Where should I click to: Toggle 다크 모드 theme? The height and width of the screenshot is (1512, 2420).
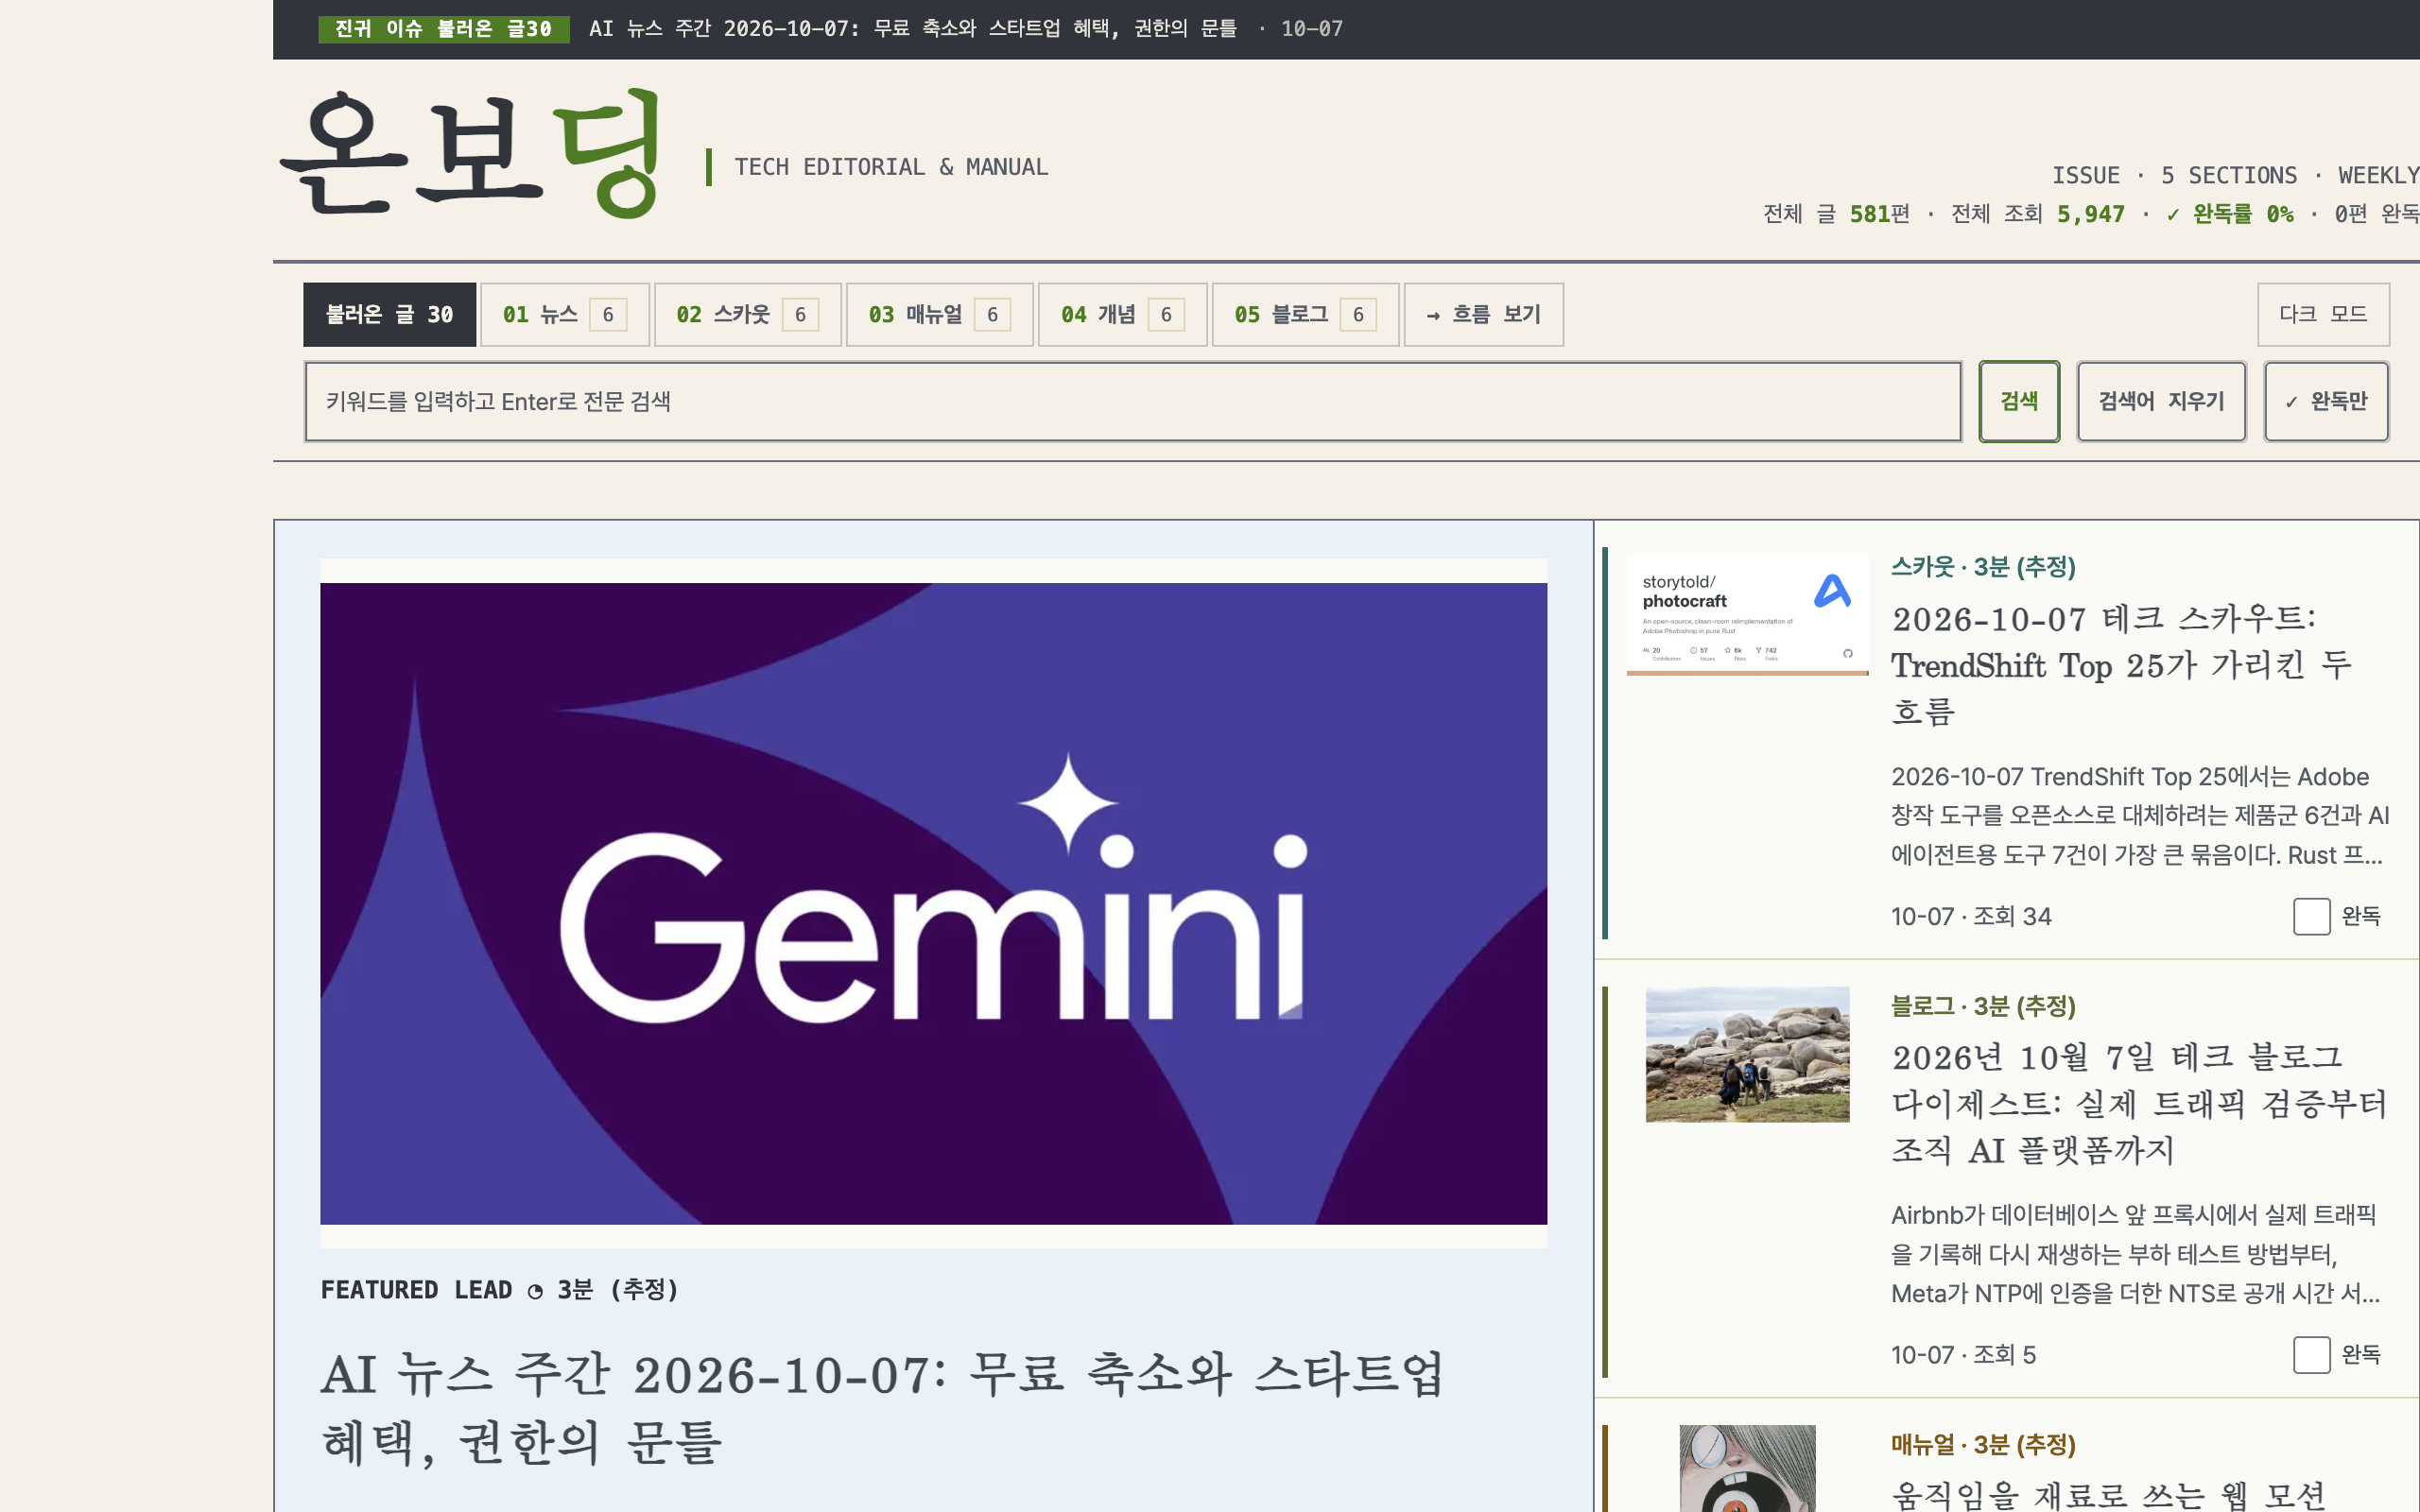point(2323,314)
